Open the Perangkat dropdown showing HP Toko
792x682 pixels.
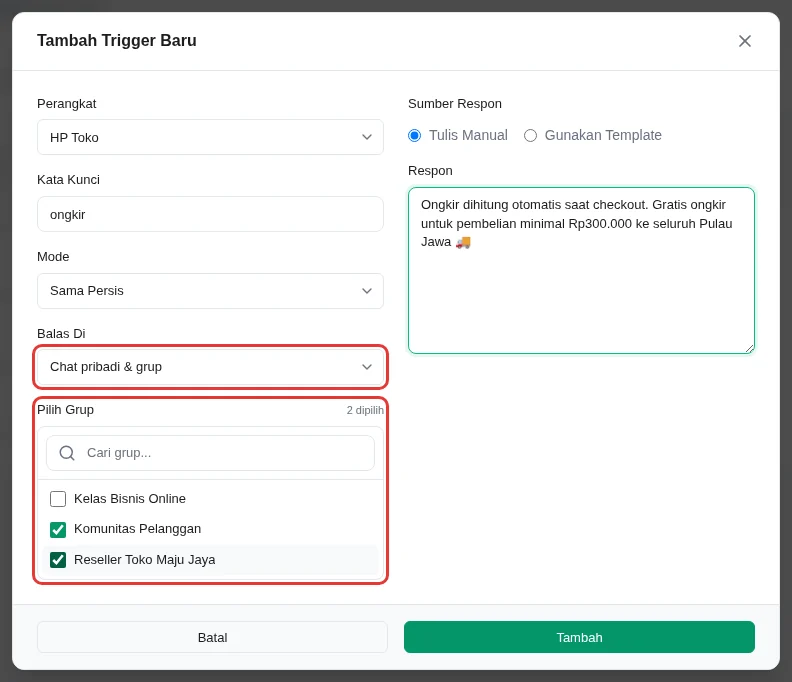[210, 137]
